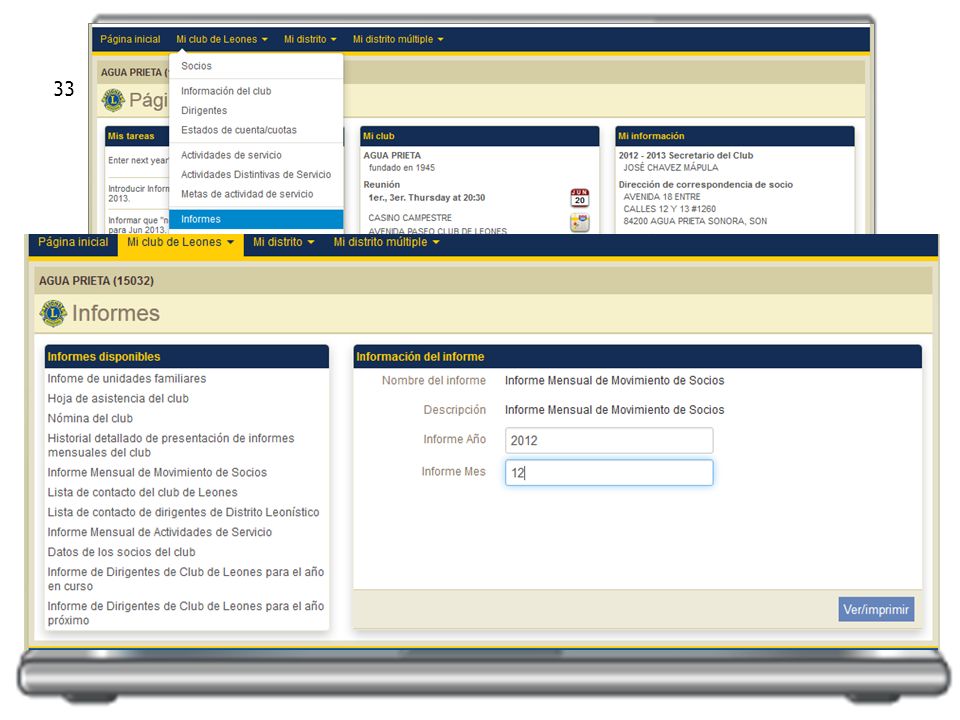Open Metas de actividad de servicio entry
Viewport: 960px width, 720px height.
click(256, 194)
